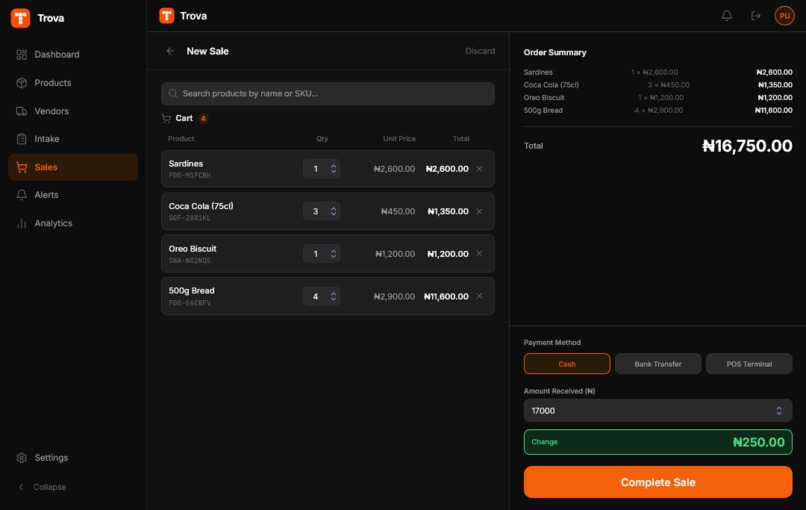806x510 pixels.
Task: Open the Vendors page
Action: point(73,111)
